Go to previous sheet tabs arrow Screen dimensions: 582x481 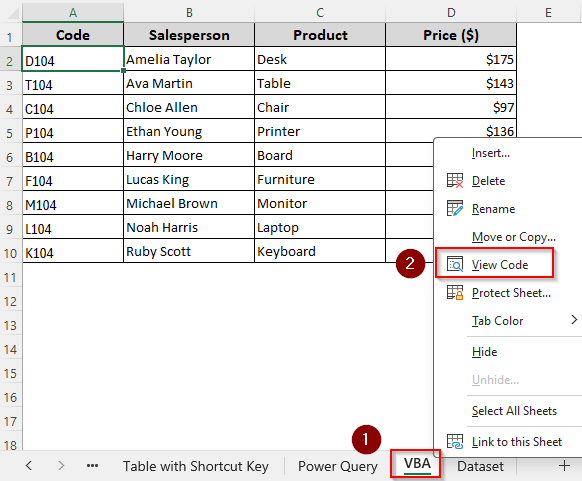[x=29, y=465]
